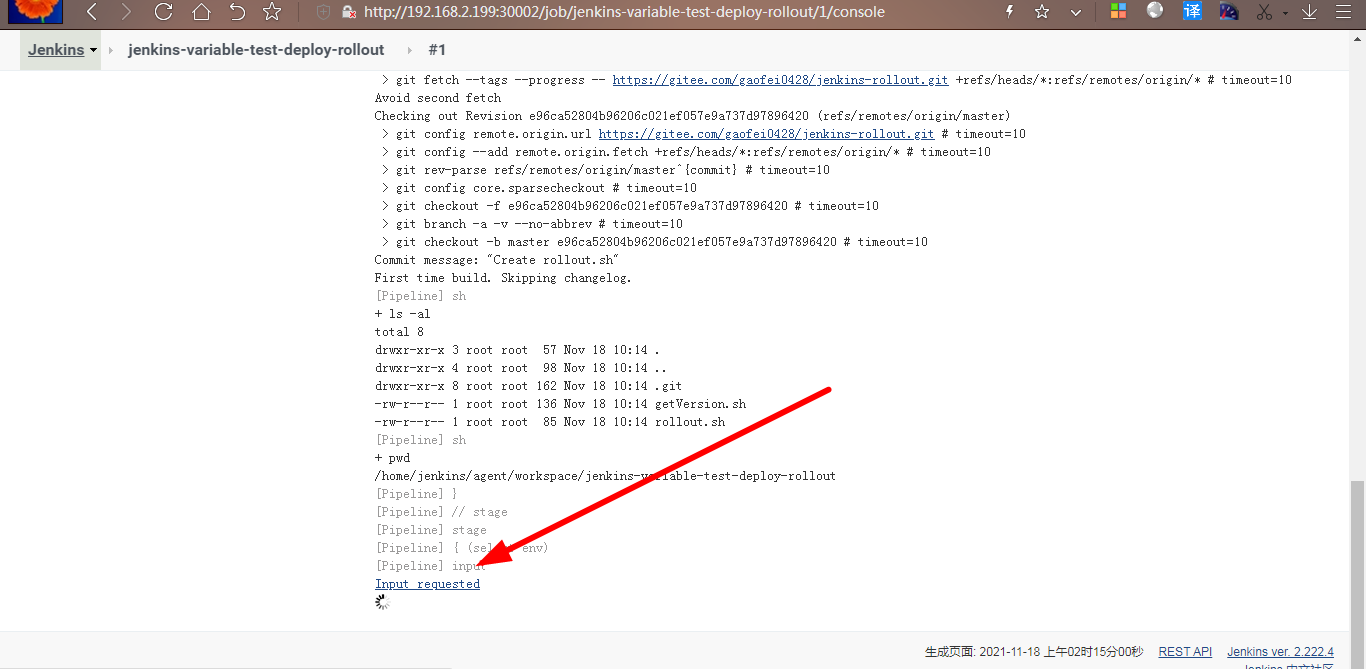The image size is (1366, 669).
Task: Click the 'Checking out Revision' log line
Action: (x=693, y=116)
